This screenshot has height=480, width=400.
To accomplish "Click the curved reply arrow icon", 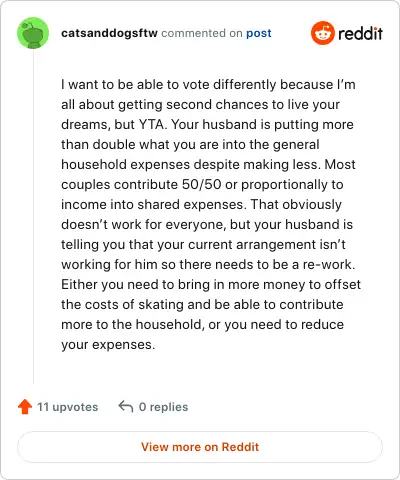I will (x=126, y=406).
